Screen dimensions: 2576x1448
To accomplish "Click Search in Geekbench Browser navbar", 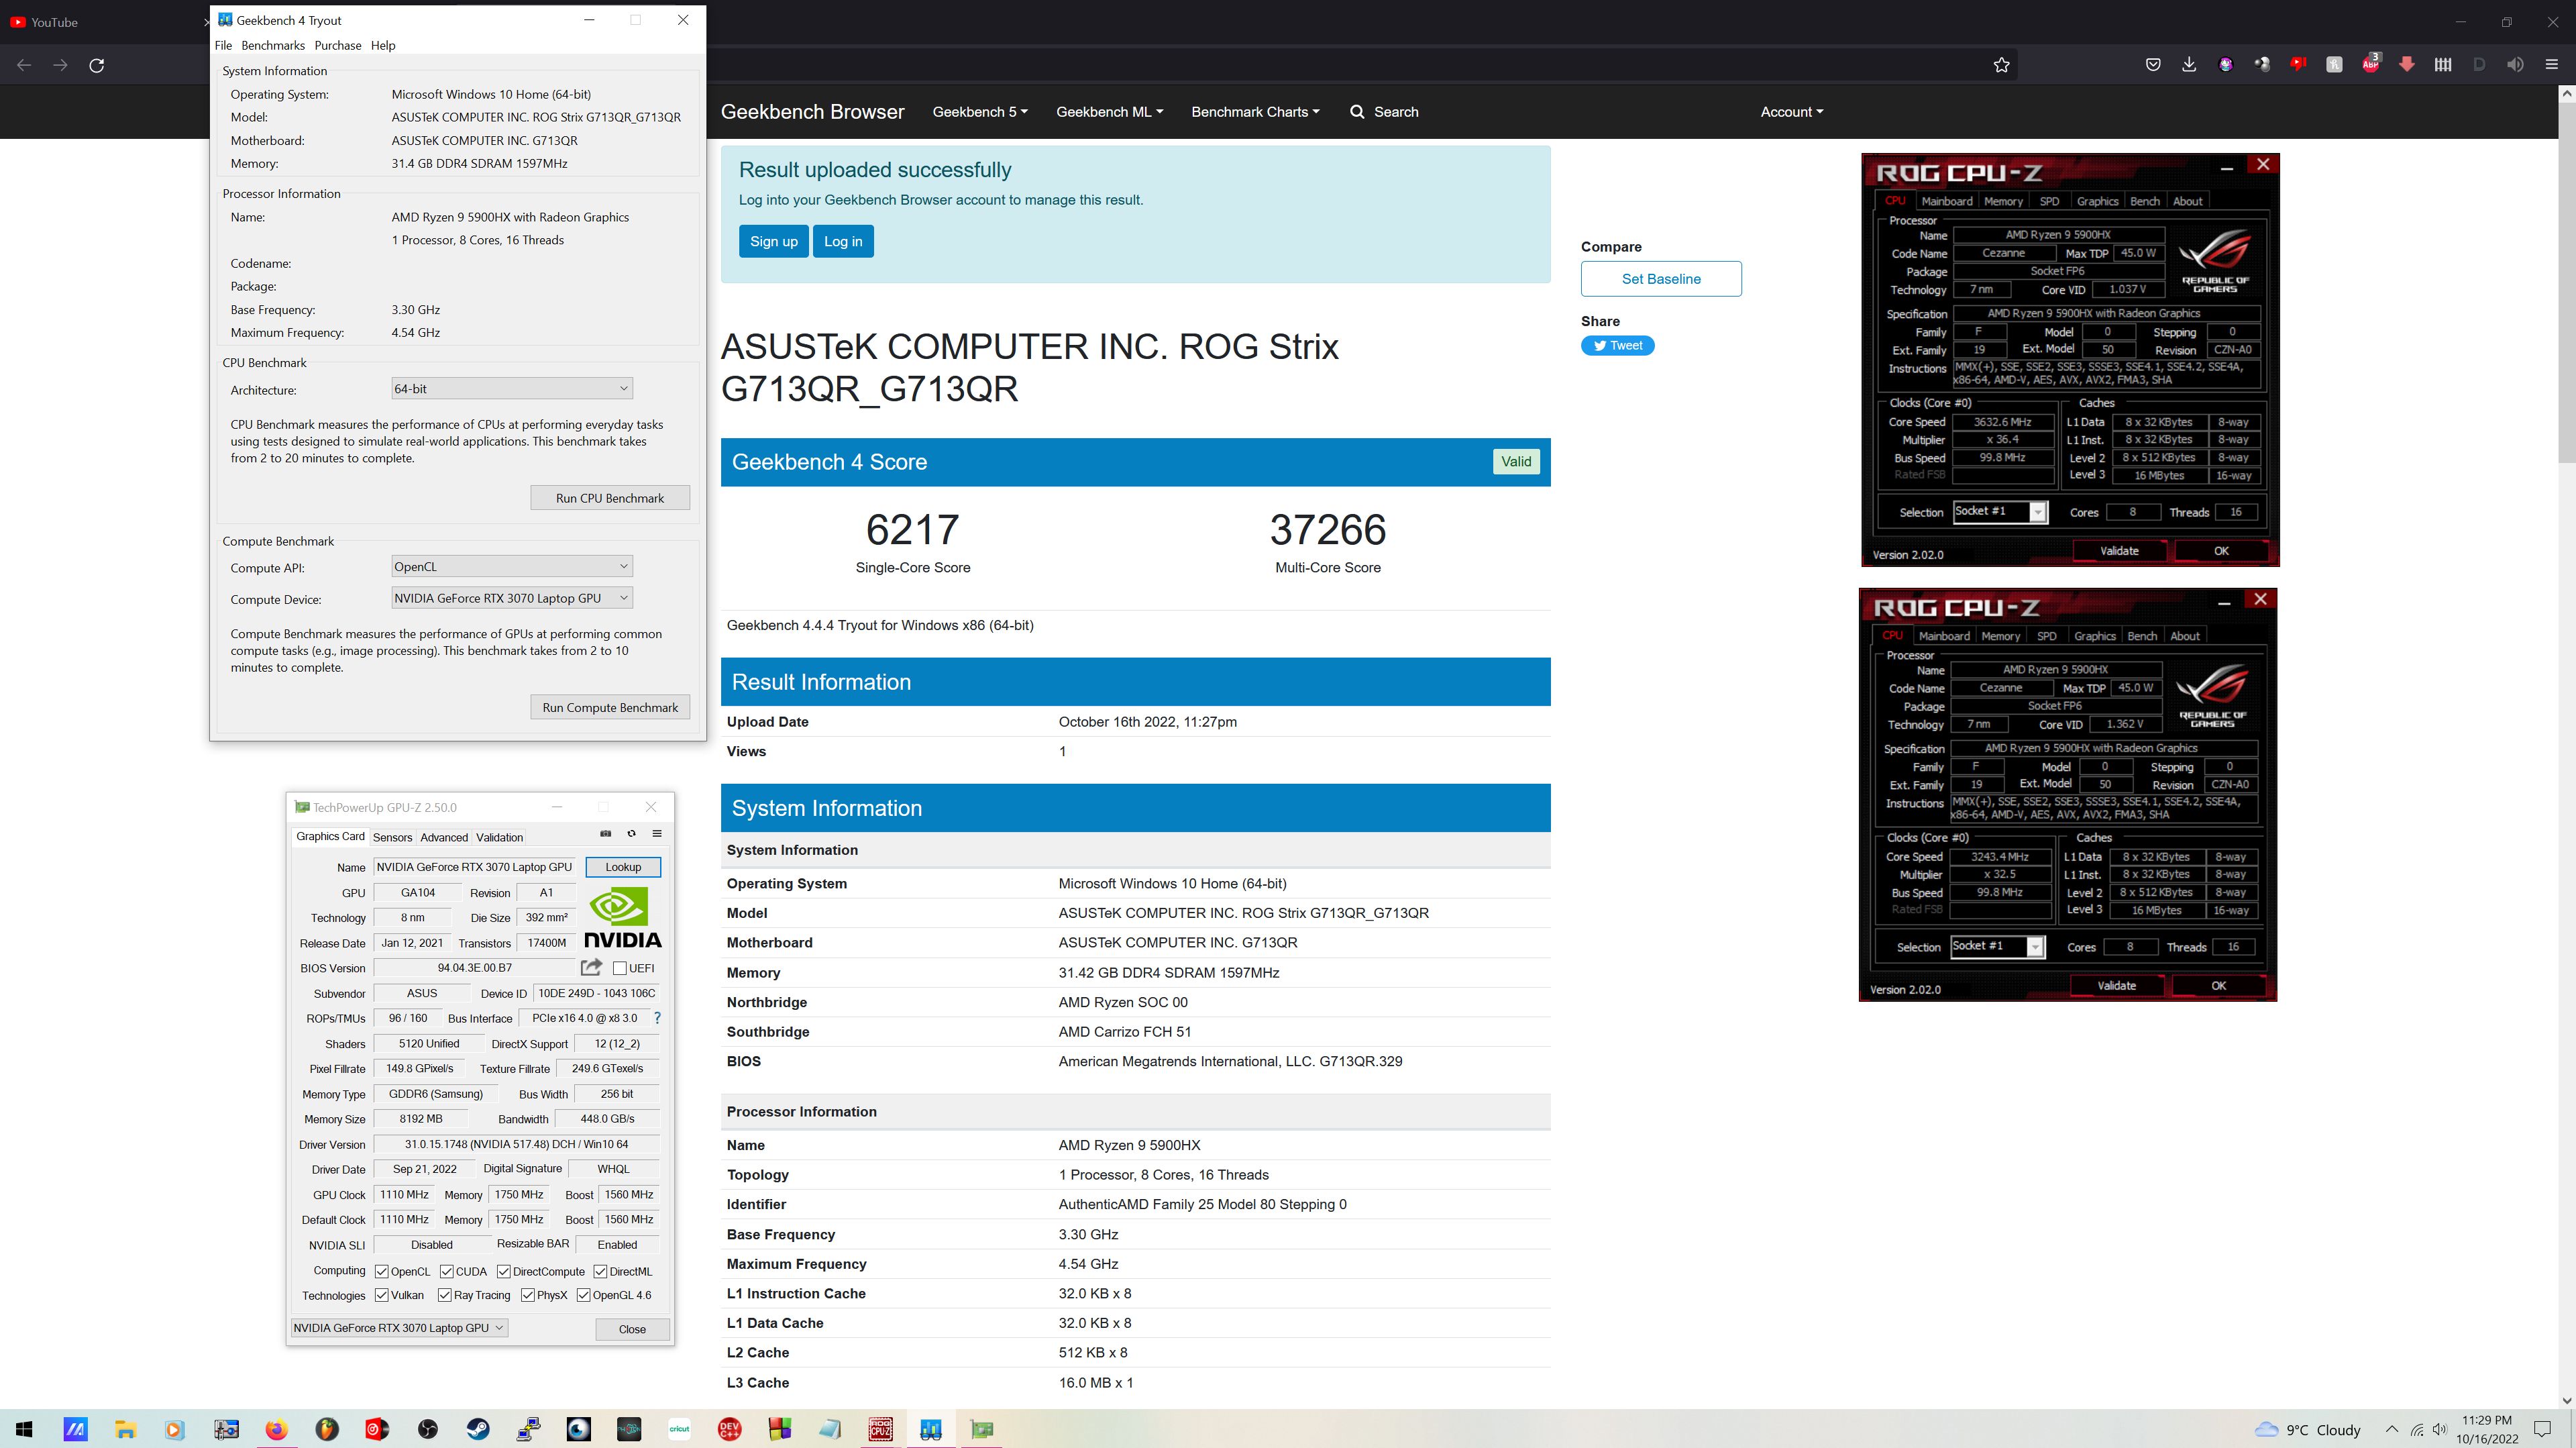I will click(1384, 112).
